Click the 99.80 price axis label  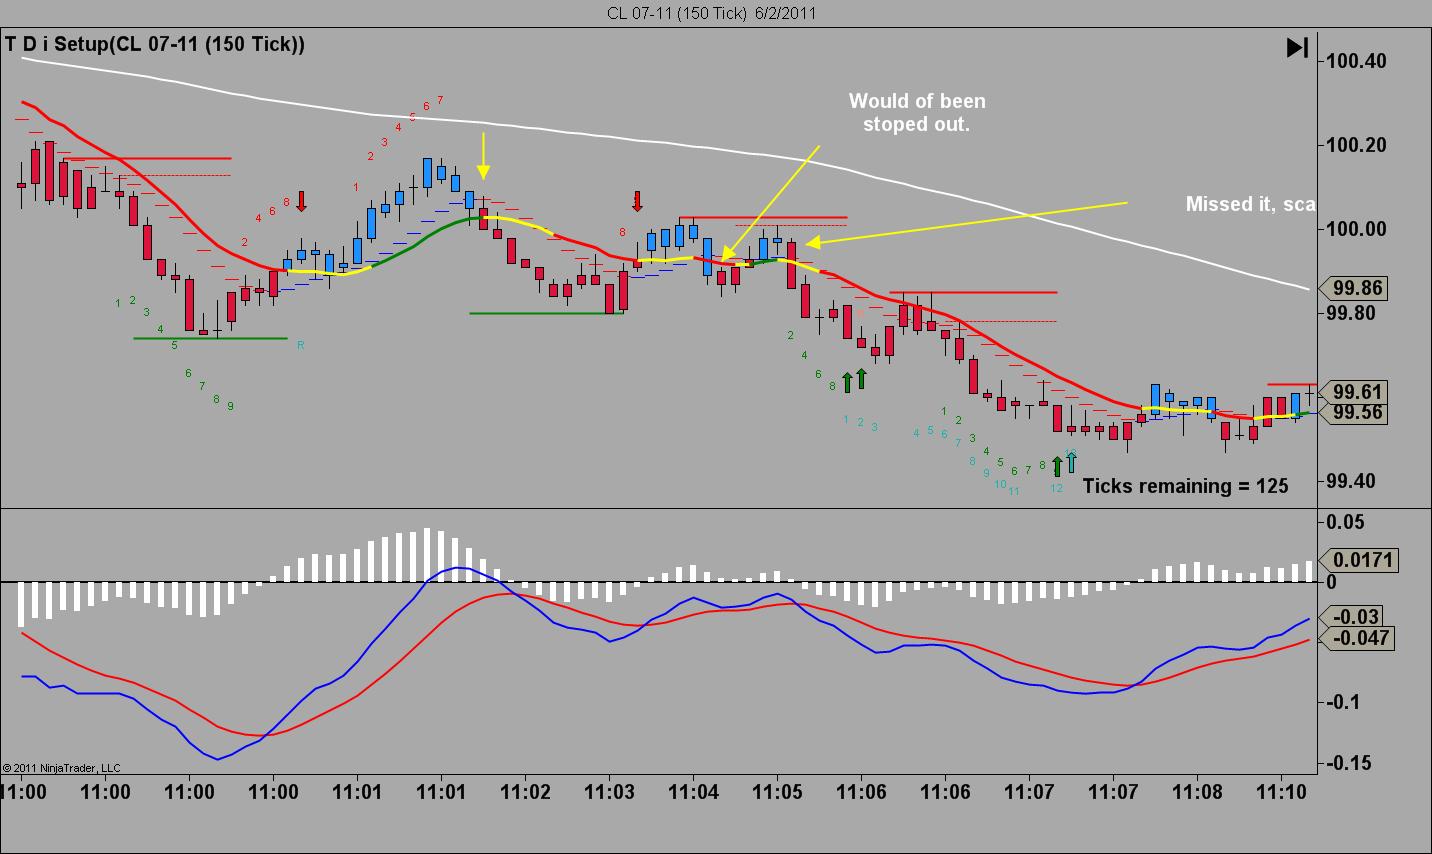(x=1350, y=313)
